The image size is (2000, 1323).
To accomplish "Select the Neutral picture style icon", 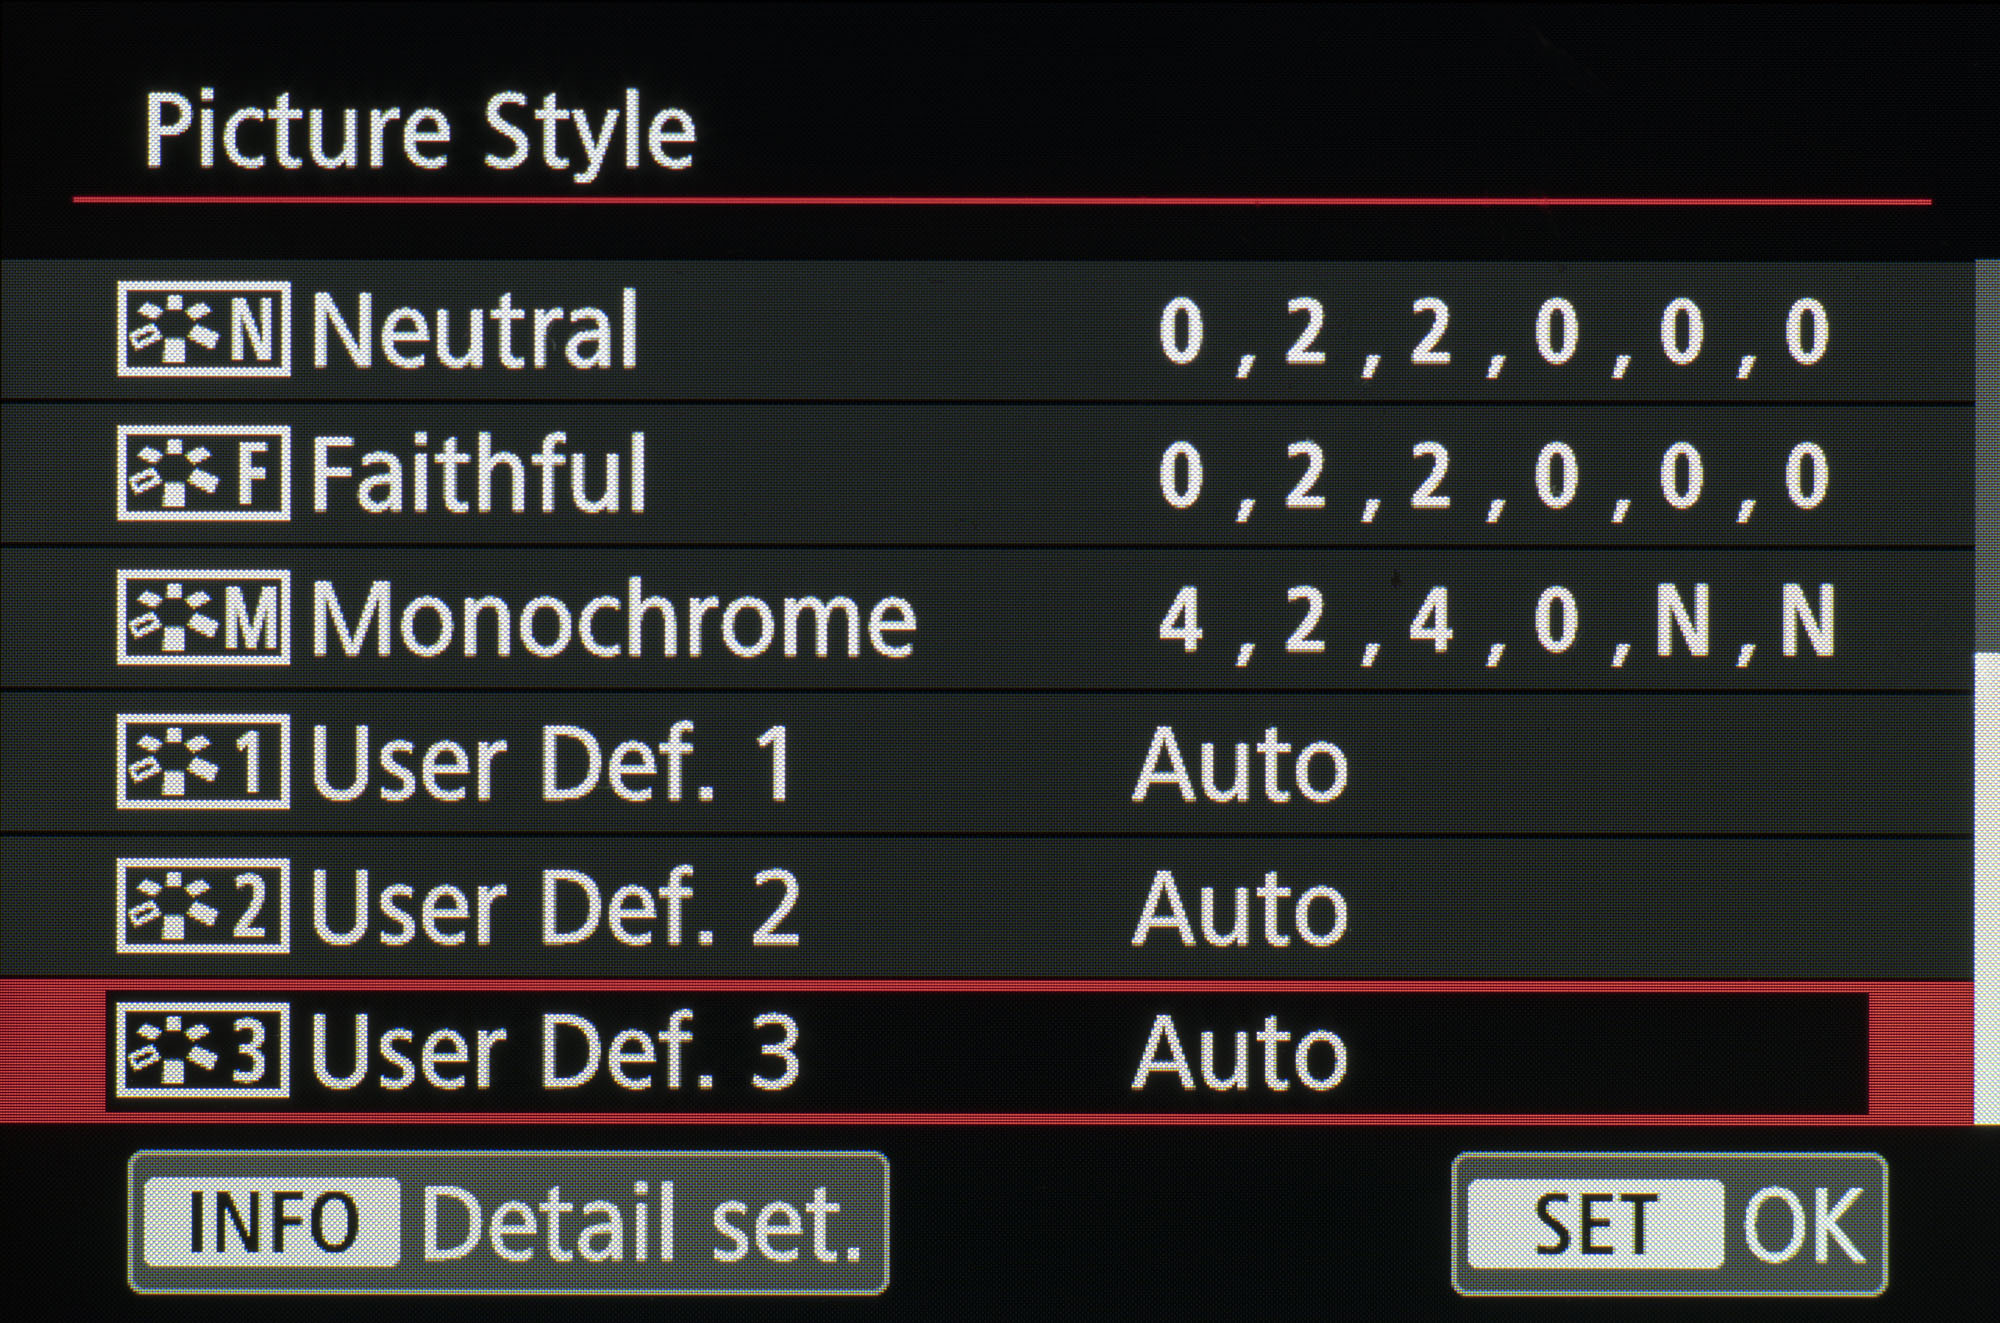I will 204,329.
